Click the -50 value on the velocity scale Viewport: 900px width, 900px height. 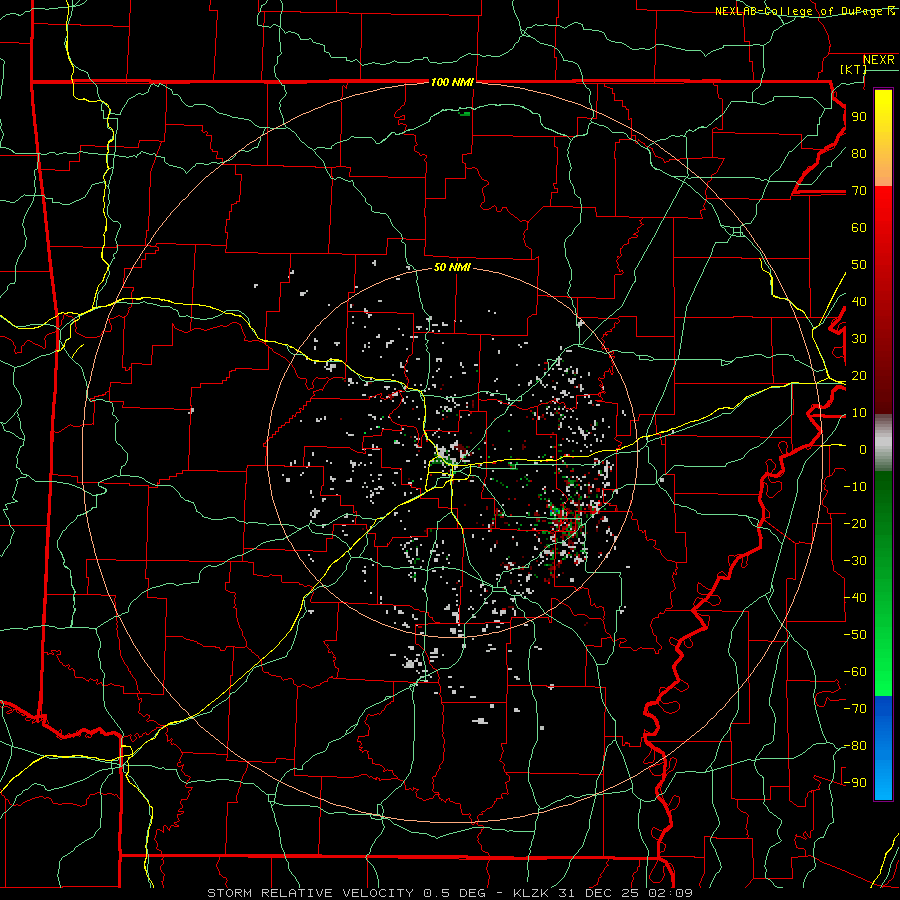click(x=855, y=635)
